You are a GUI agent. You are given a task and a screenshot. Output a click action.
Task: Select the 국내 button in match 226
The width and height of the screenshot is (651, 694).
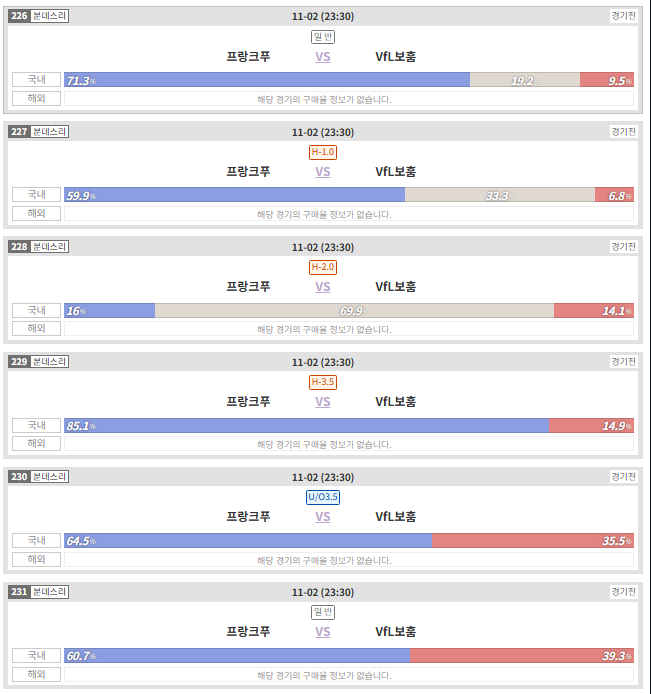coord(36,80)
